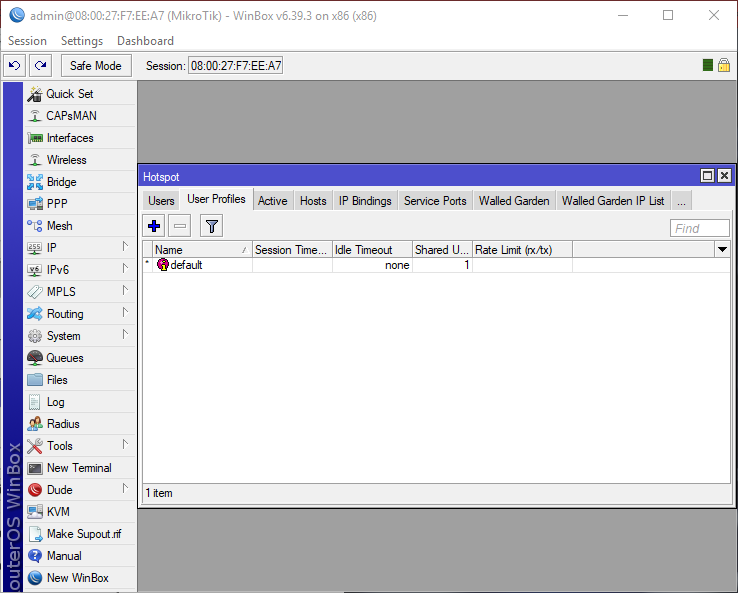Open the Routing menu item
Image resolution: width=738 pixels, height=593 pixels.
pos(80,314)
